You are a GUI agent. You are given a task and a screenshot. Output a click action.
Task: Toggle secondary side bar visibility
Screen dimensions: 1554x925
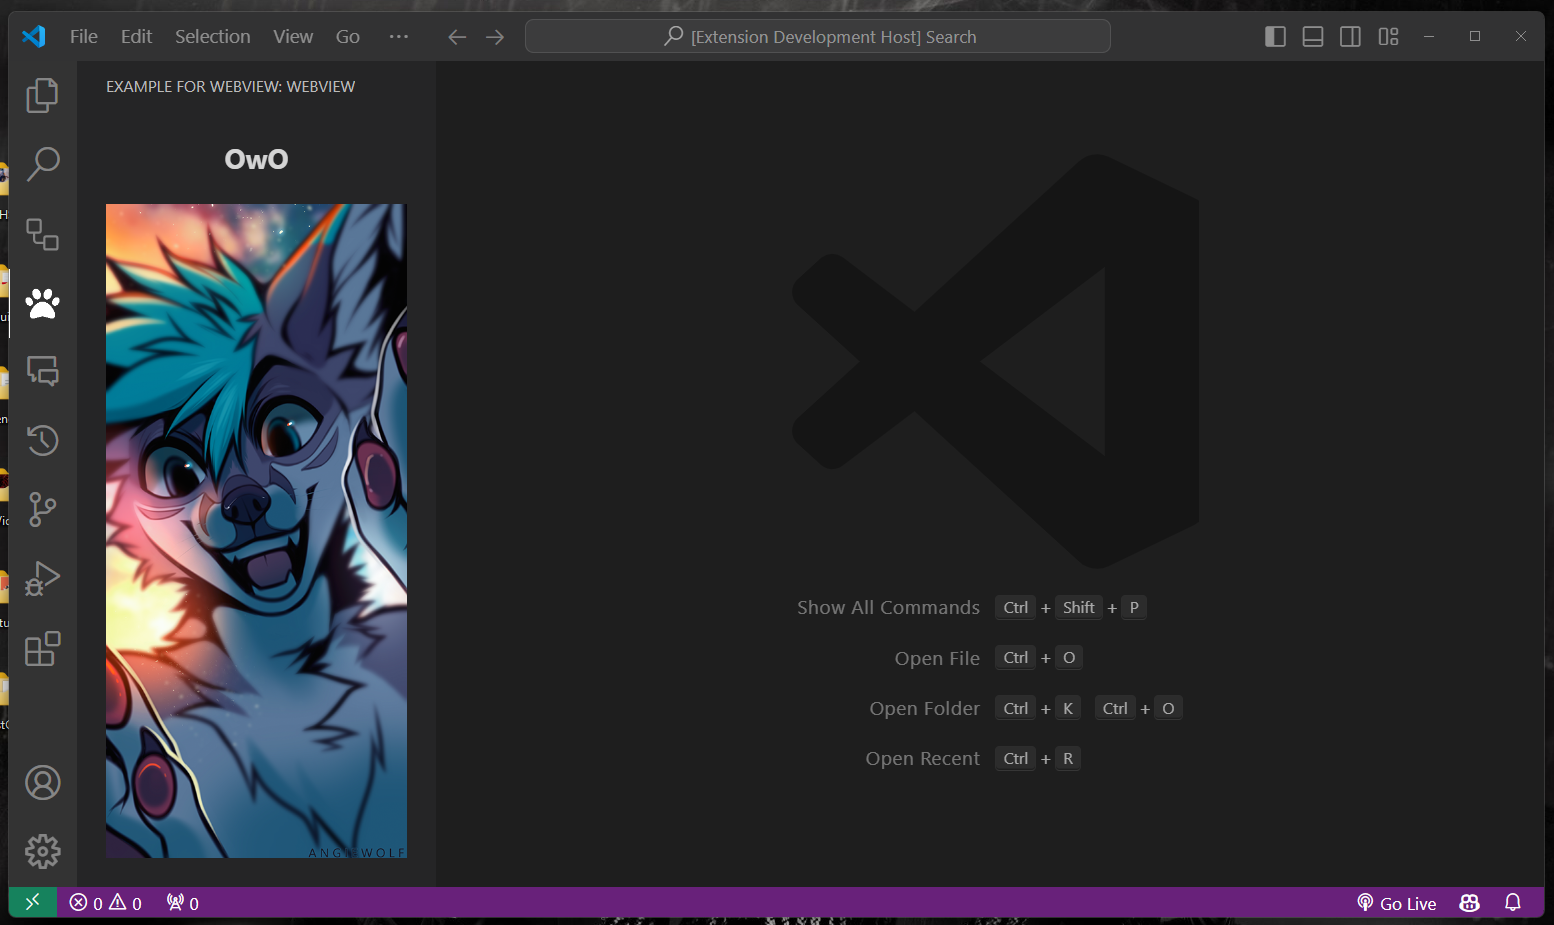[x=1350, y=37]
